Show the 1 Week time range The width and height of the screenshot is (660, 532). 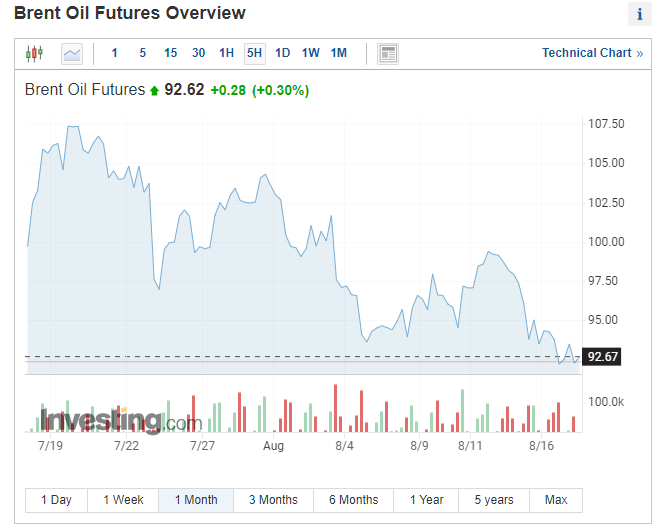(123, 500)
